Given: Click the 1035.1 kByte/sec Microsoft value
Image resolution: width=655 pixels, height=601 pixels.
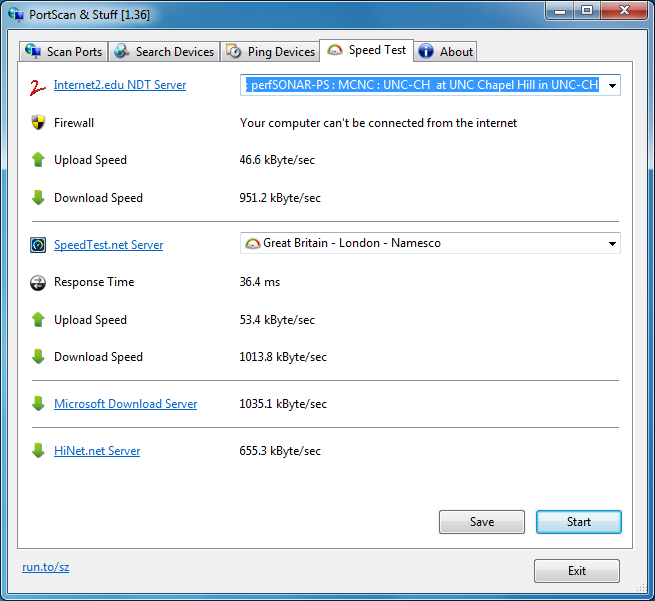Looking at the screenshot, I should point(283,404).
